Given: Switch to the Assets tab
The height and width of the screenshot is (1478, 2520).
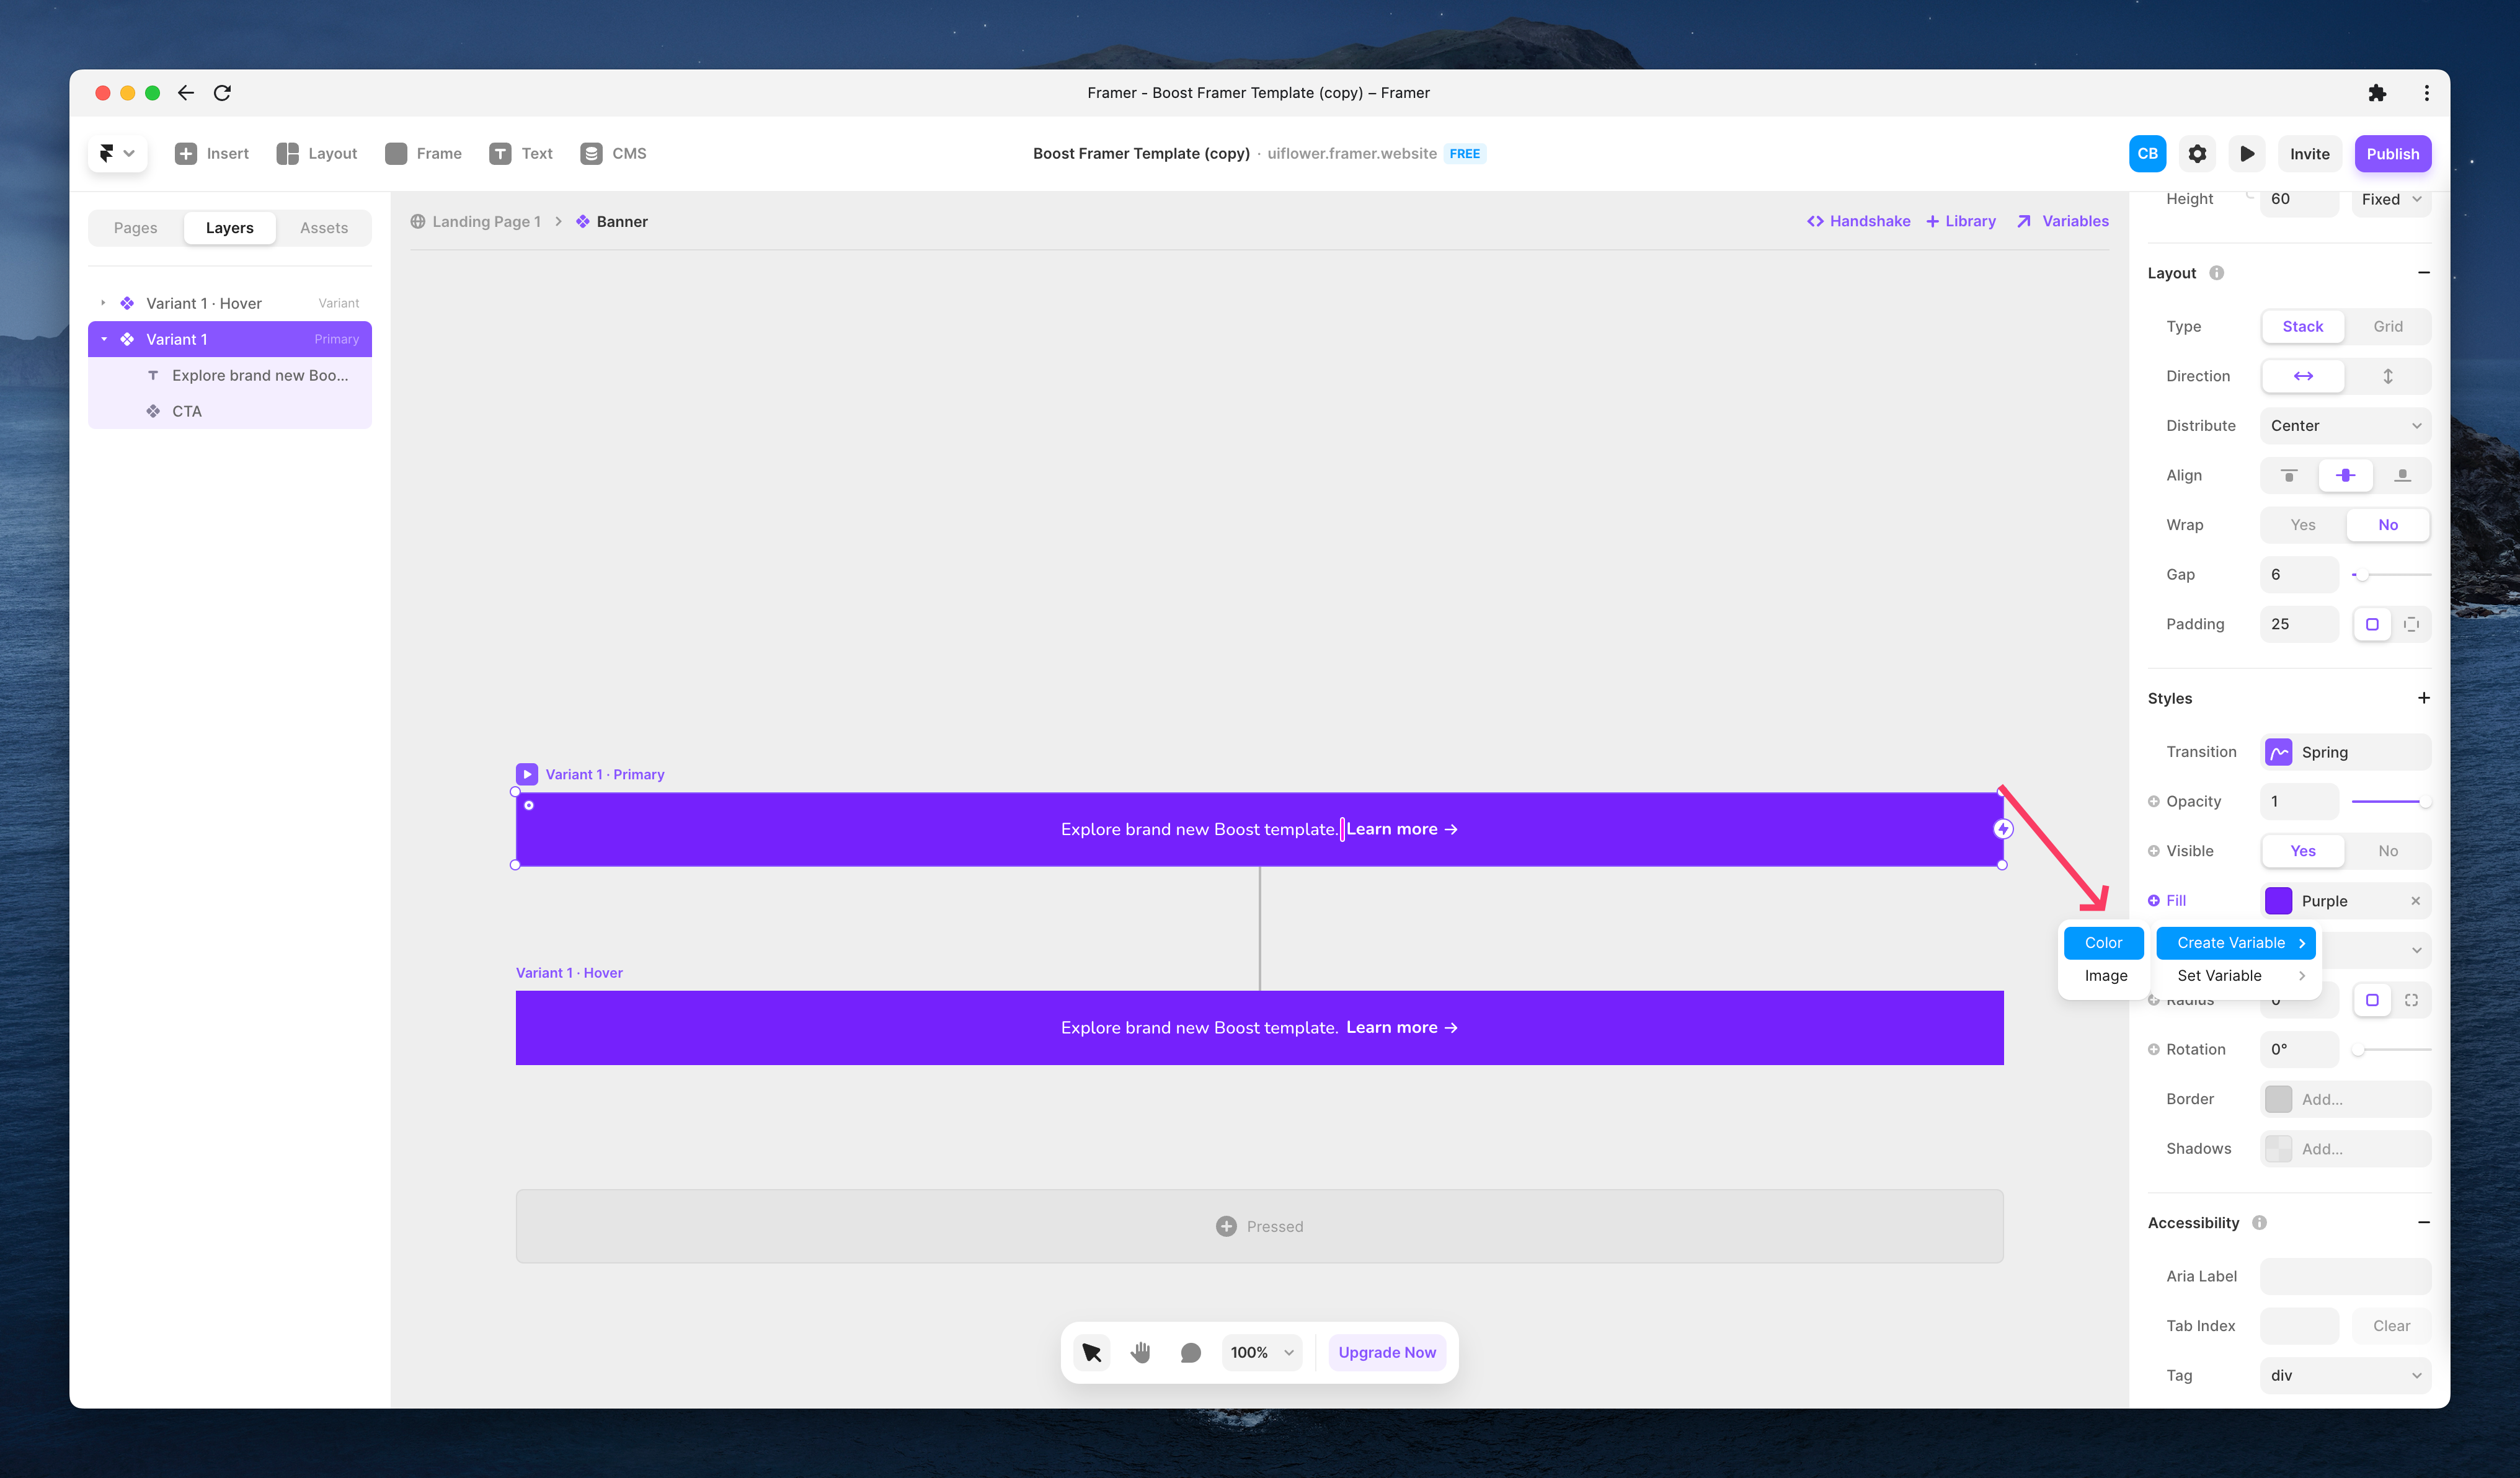Looking at the screenshot, I should pyautogui.click(x=323, y=228).
